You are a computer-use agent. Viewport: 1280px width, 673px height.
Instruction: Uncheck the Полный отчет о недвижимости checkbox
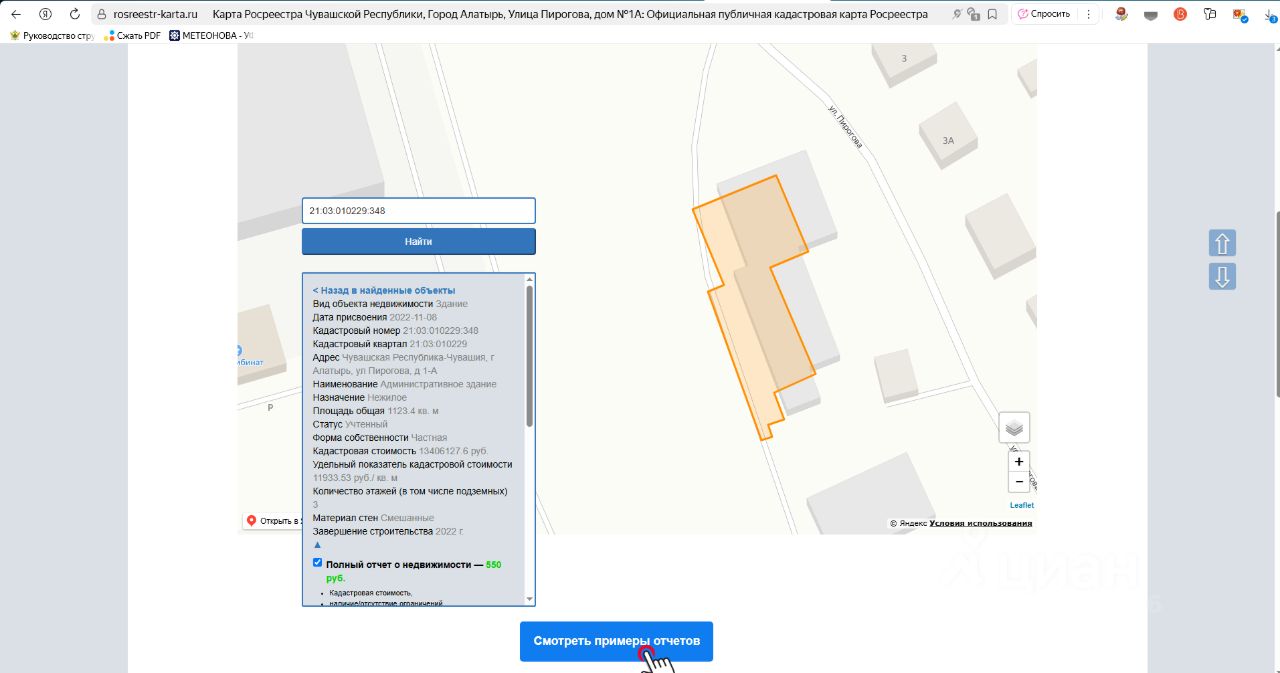pos(318,563)
